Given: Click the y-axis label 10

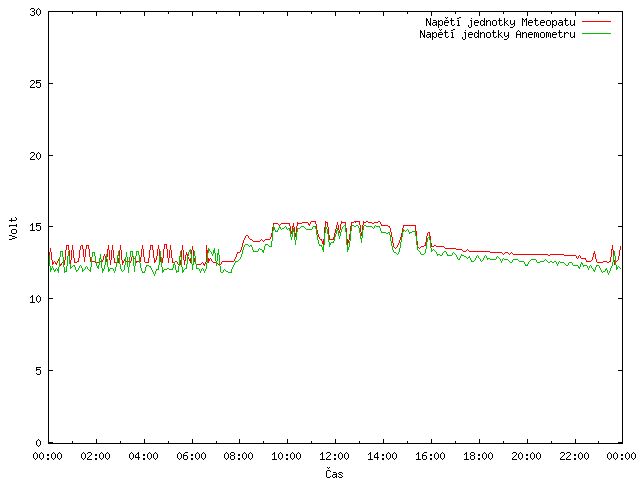Looking at the screenshot, I should [36, 299].
